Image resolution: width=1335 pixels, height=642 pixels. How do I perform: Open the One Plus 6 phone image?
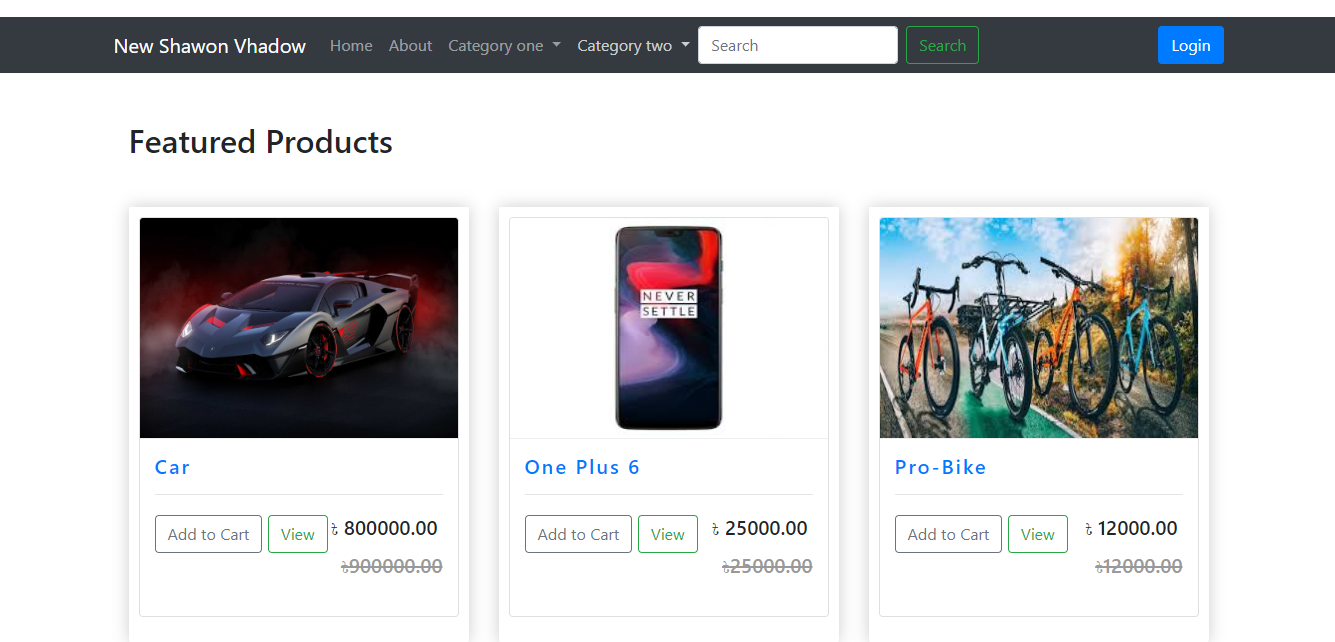pos(669,328)
